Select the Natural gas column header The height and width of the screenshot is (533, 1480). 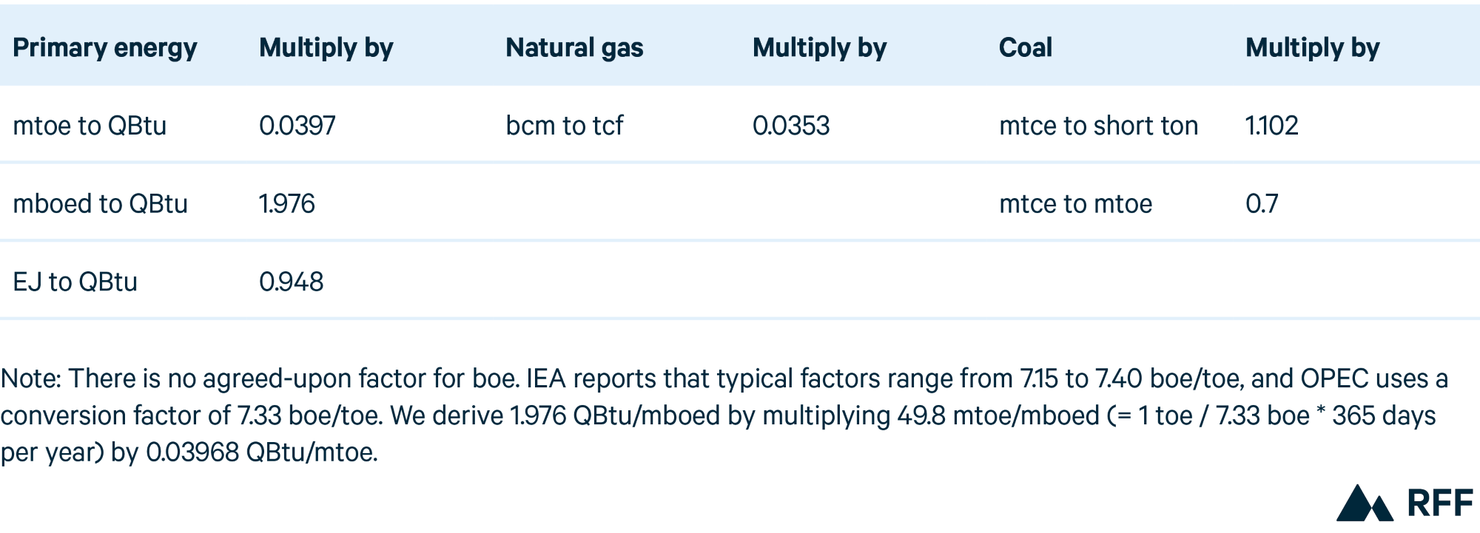click(x=575, y=48)
